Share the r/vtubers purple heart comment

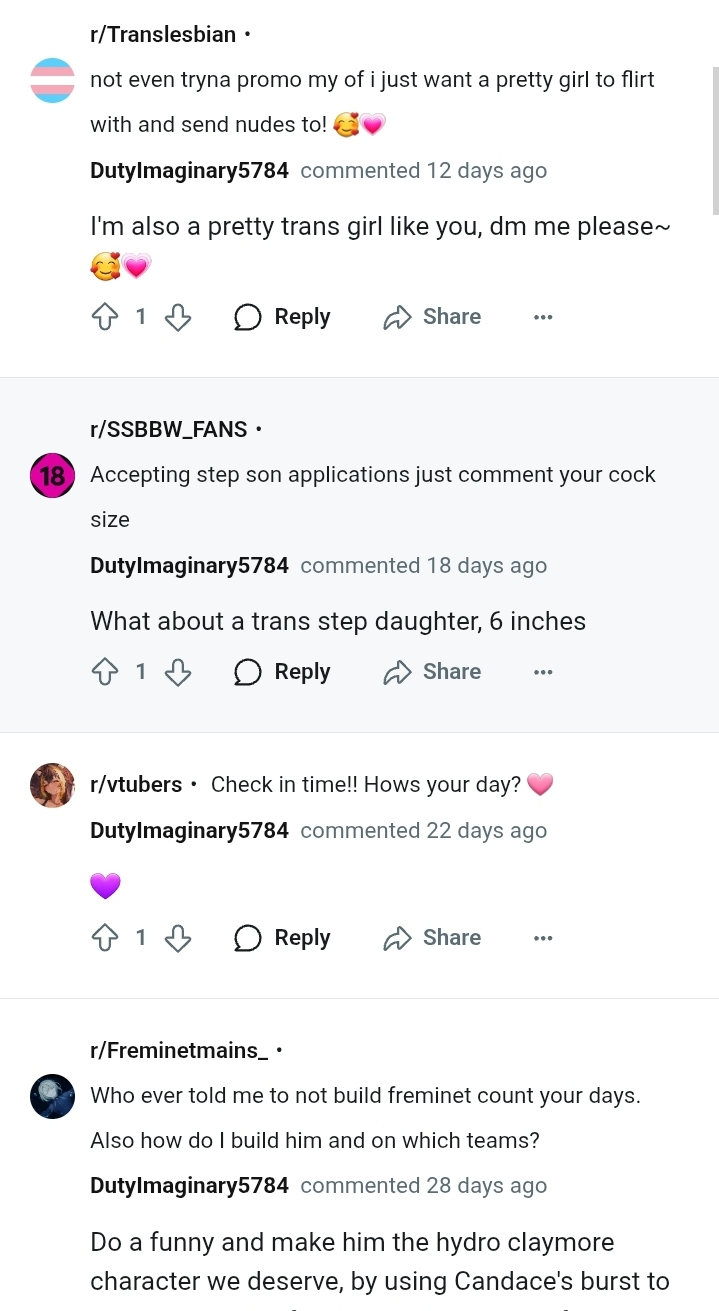[x=432, y=938]
